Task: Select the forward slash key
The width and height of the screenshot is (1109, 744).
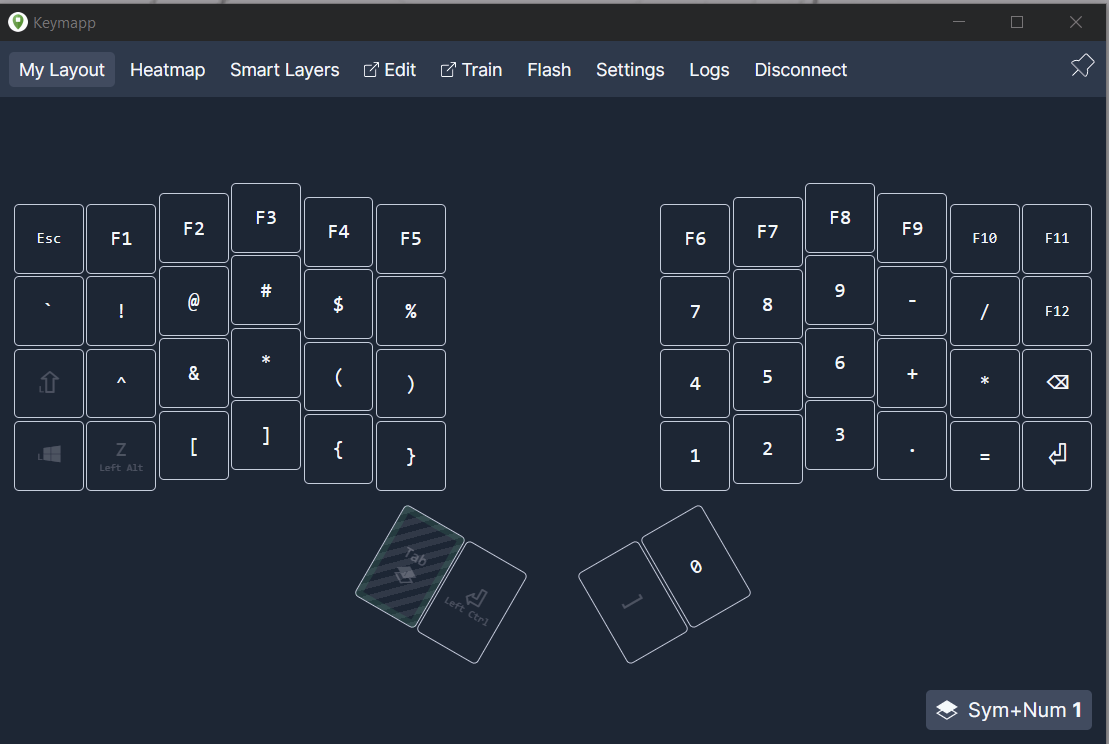Action: 985,310
